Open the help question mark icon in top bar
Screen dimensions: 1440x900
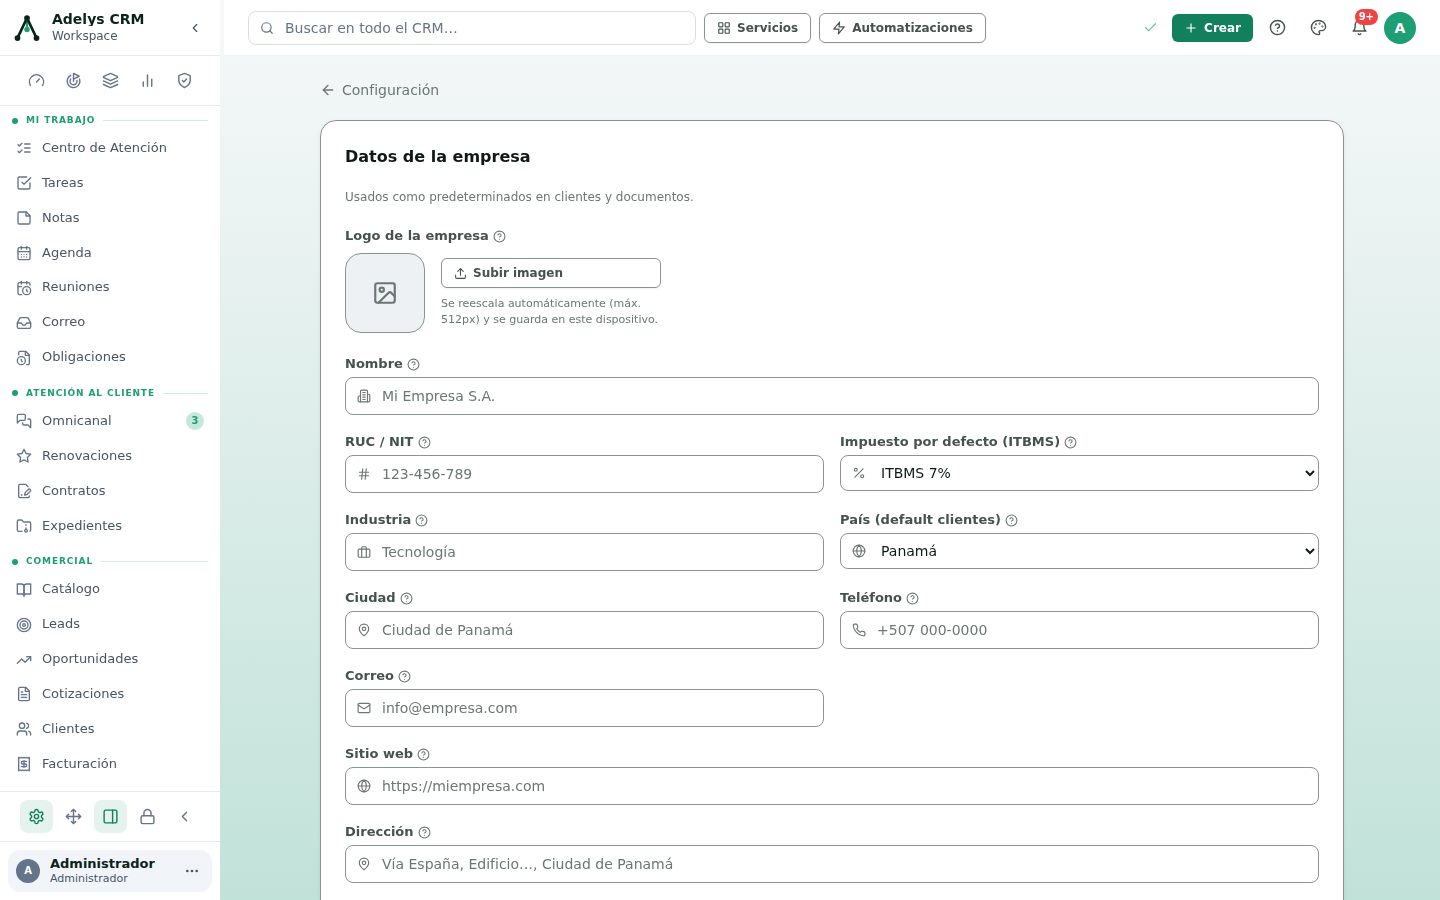coord(1277,28)
